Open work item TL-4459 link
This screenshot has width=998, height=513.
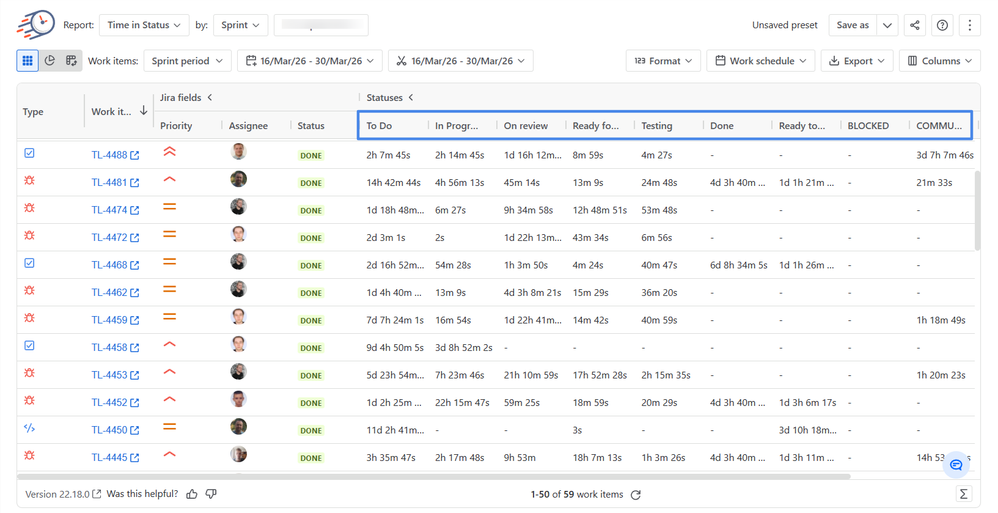(109, 320)
